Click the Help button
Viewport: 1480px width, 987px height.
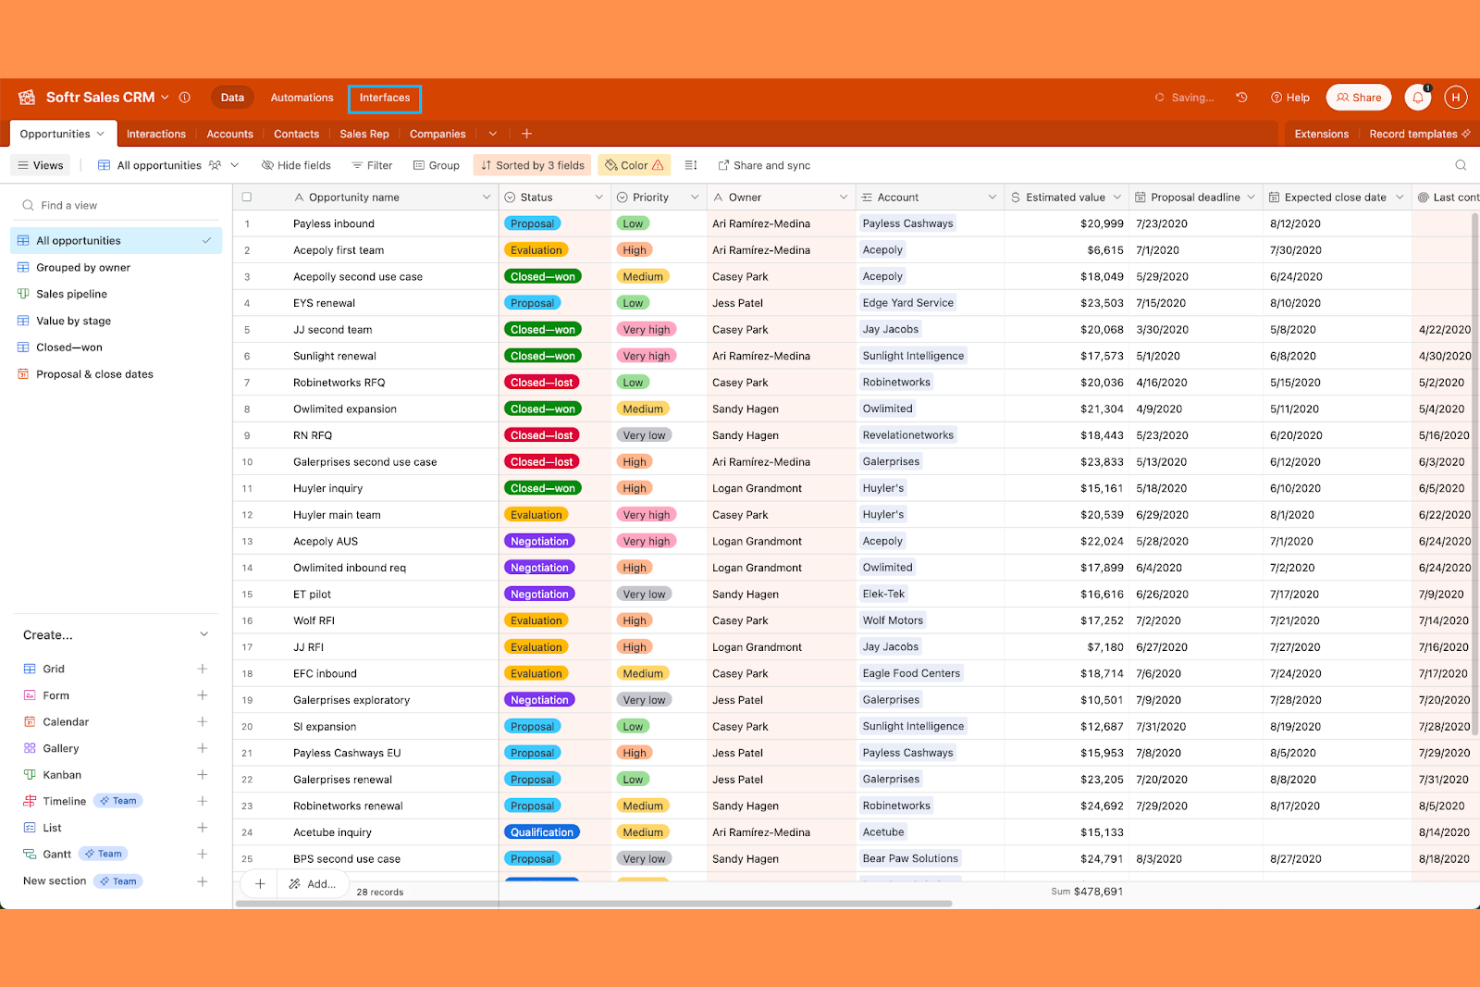tap(1290, 97)
